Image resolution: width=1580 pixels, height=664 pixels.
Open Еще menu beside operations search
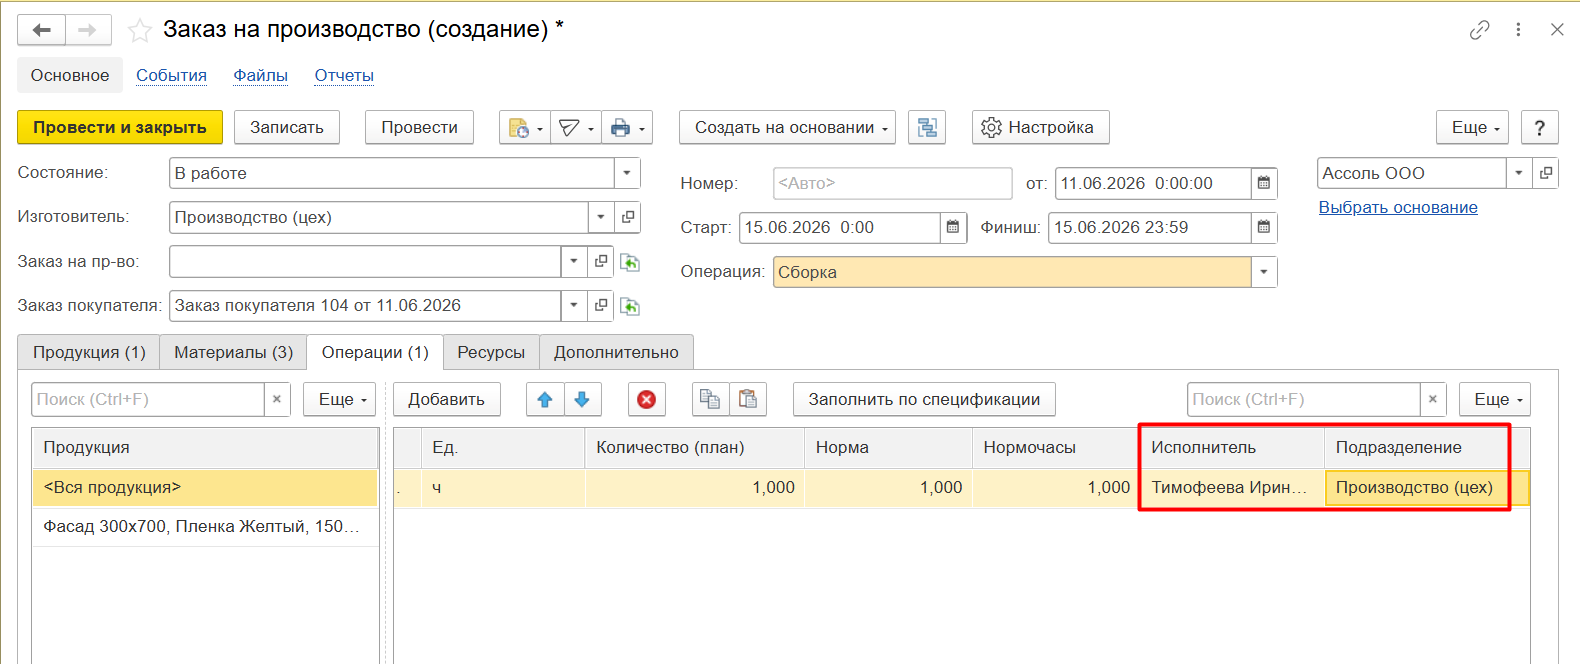tap(1495, 399)
